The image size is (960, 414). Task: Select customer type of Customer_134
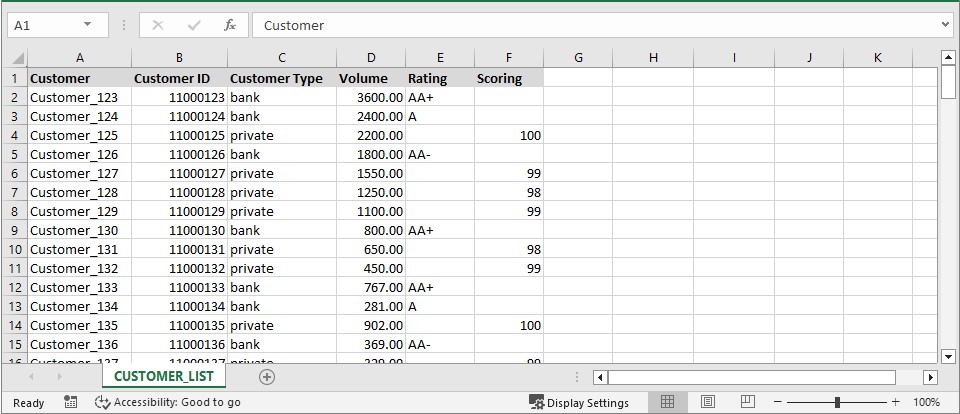click(x=282, y=306)
